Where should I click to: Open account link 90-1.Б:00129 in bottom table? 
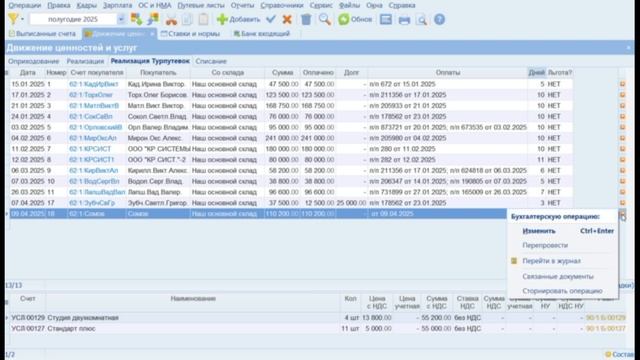click(x=605, y=318)
